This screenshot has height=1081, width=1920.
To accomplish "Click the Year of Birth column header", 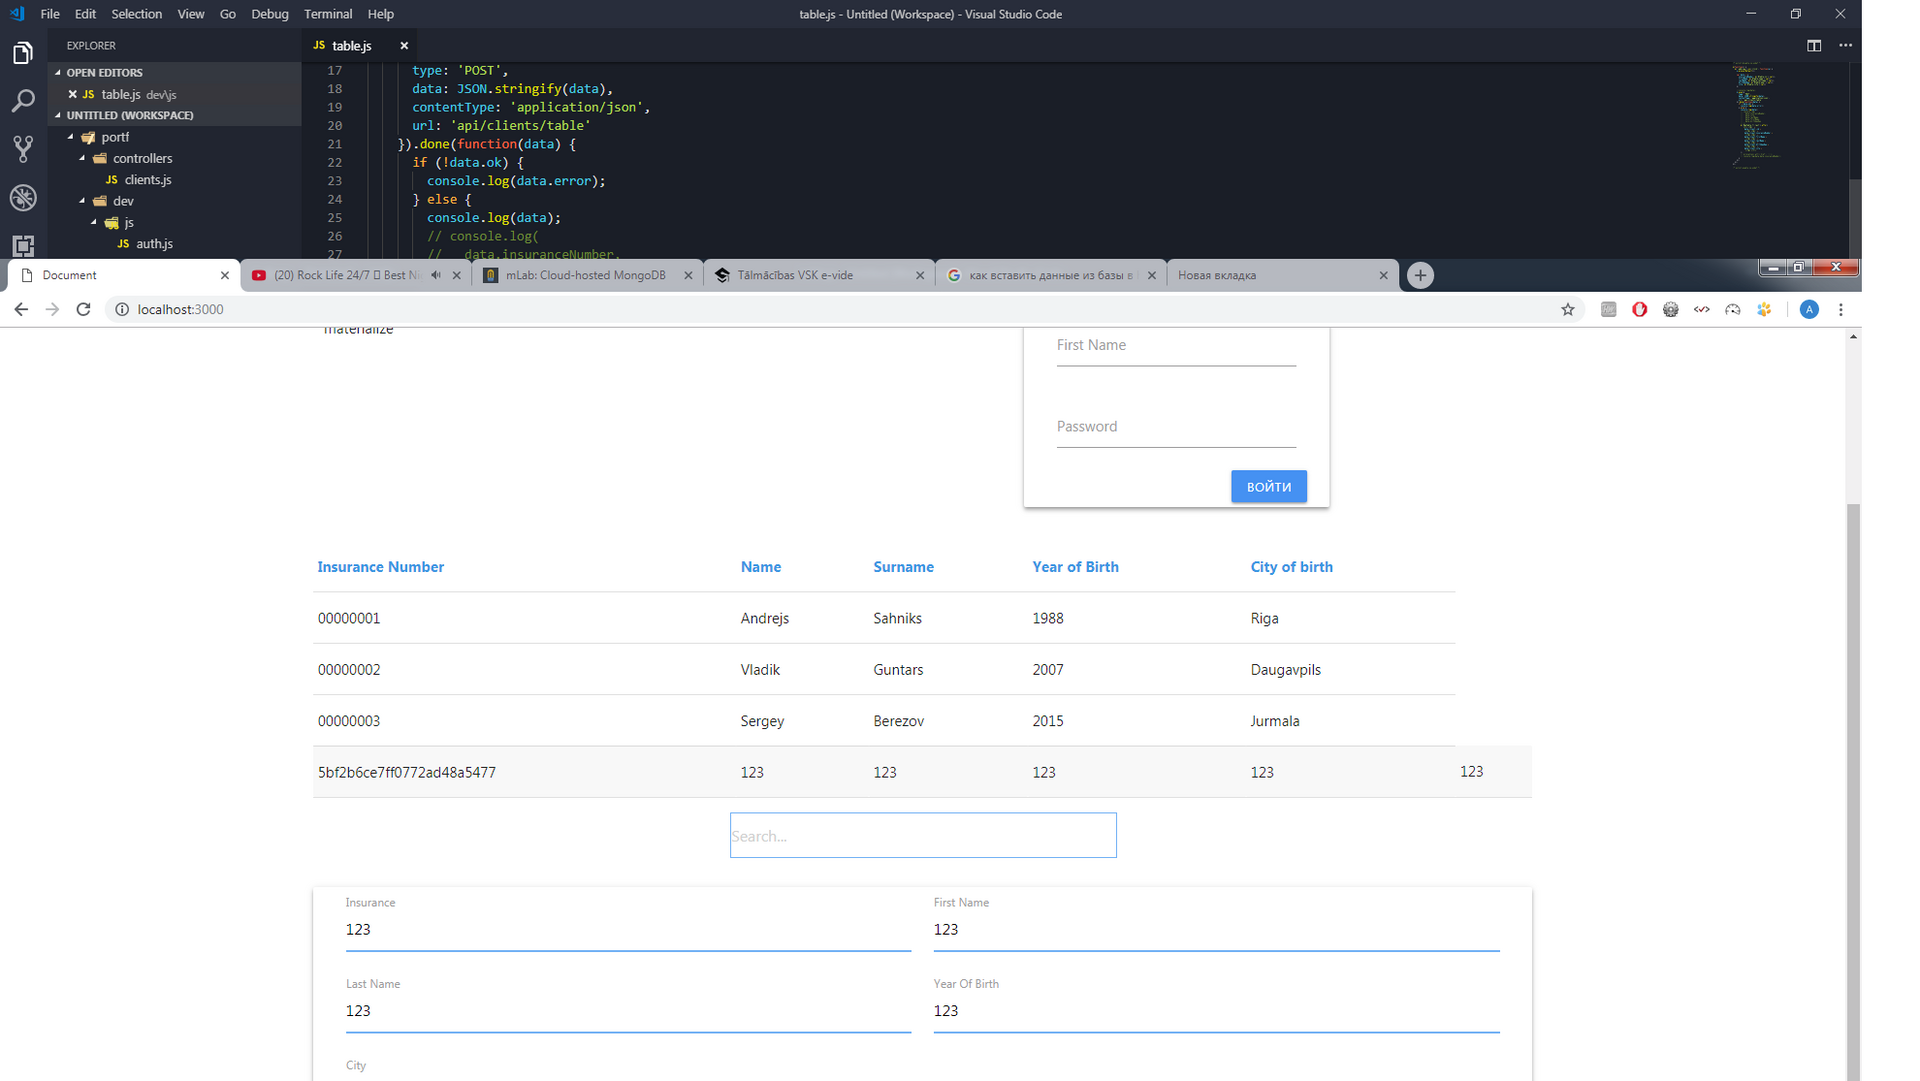I will click(1075, 567).
